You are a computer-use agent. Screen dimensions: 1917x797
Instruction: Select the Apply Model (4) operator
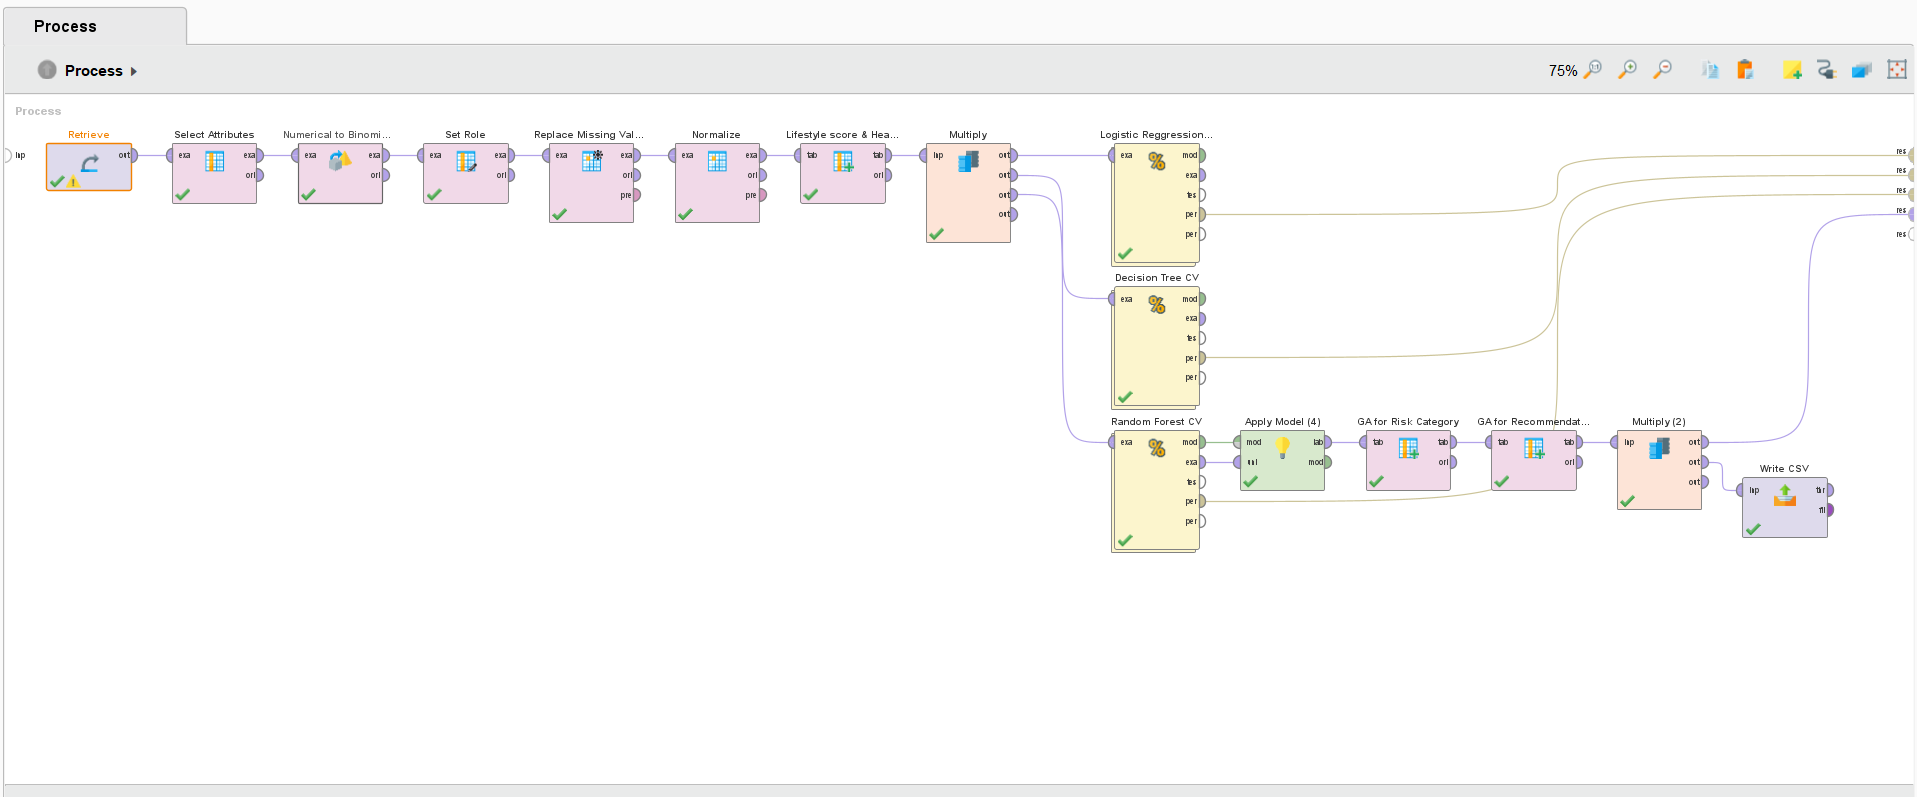point(1283,461)
